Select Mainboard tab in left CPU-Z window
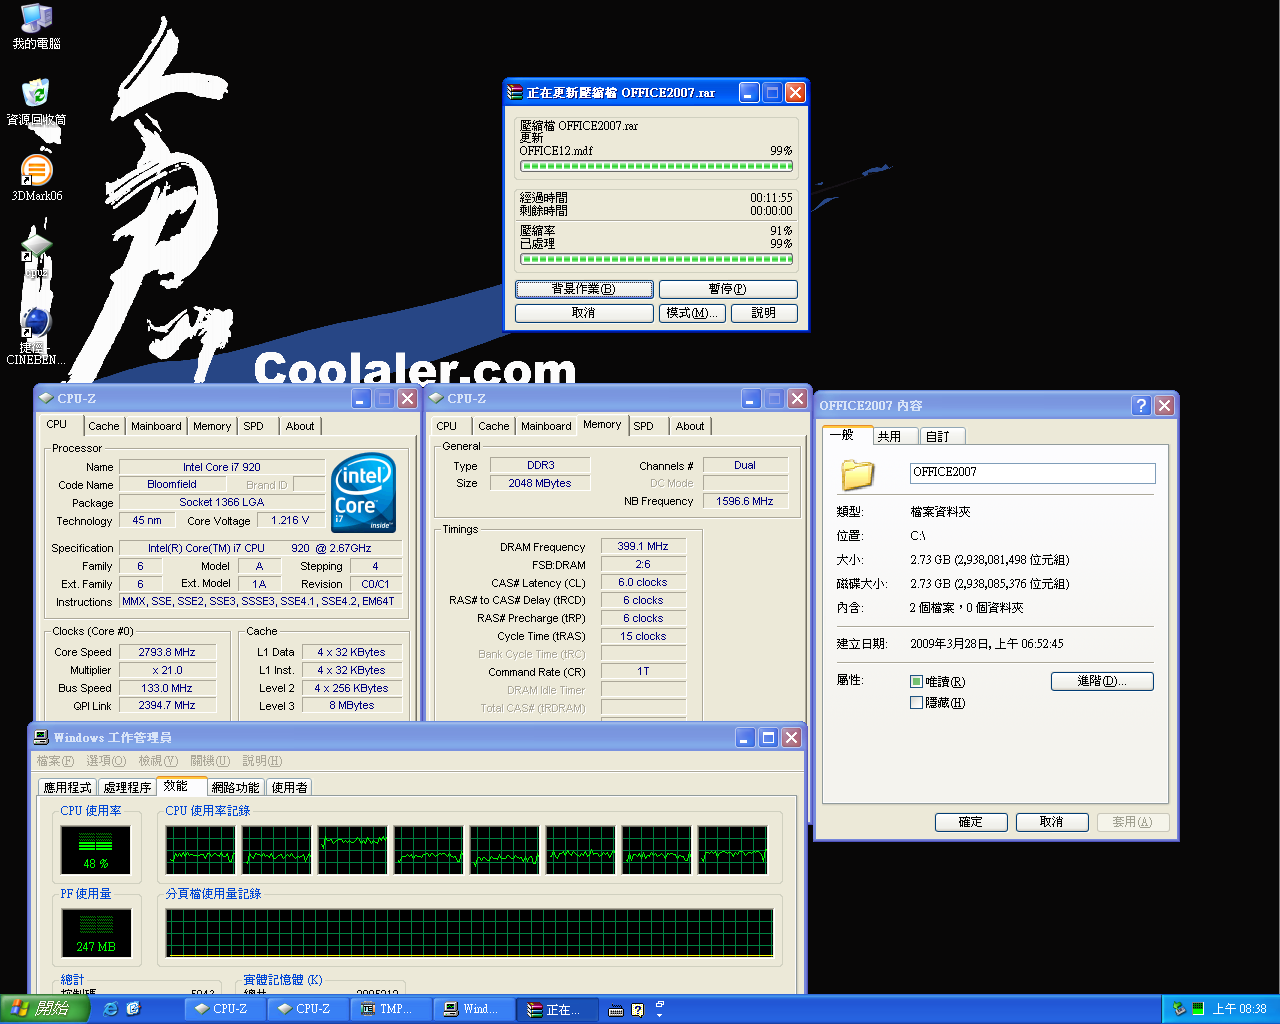 [156, 426]
